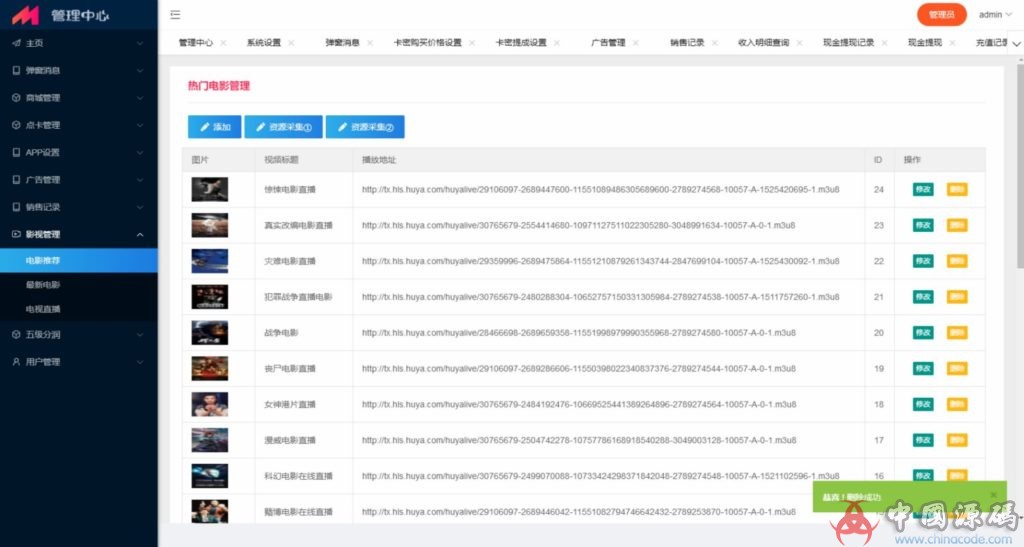The image size is (1024, 547).
Task: Close the 收入明细查询 tab
Action: tap(799, 43)
